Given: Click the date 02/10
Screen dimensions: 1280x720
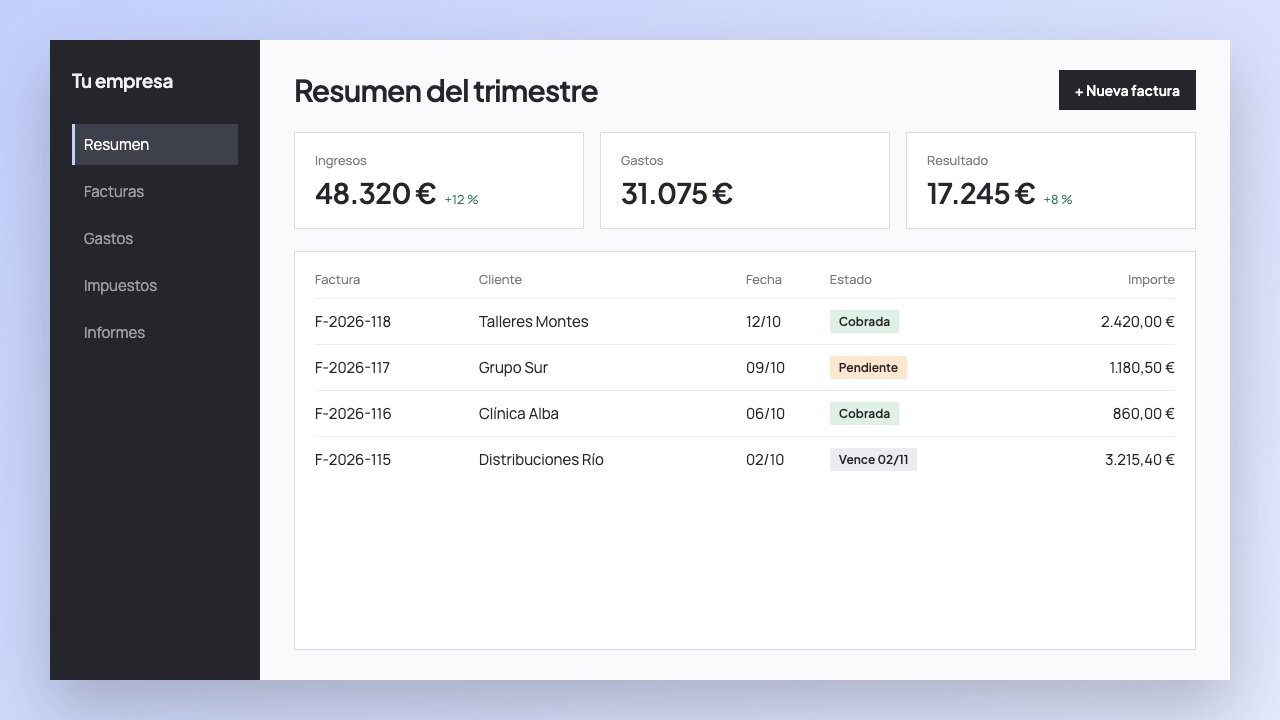Looking at the screenshot, I should pos(765,459).
